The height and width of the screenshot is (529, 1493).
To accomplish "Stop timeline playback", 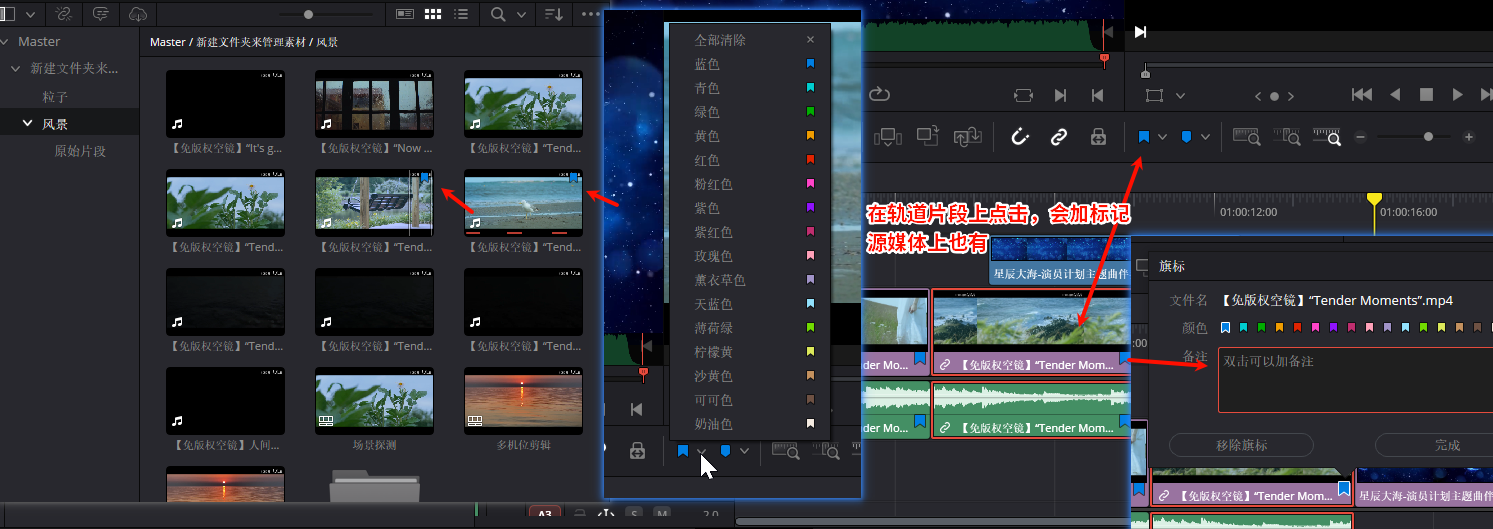I will pyautogui.click(x=1427, y=95).
